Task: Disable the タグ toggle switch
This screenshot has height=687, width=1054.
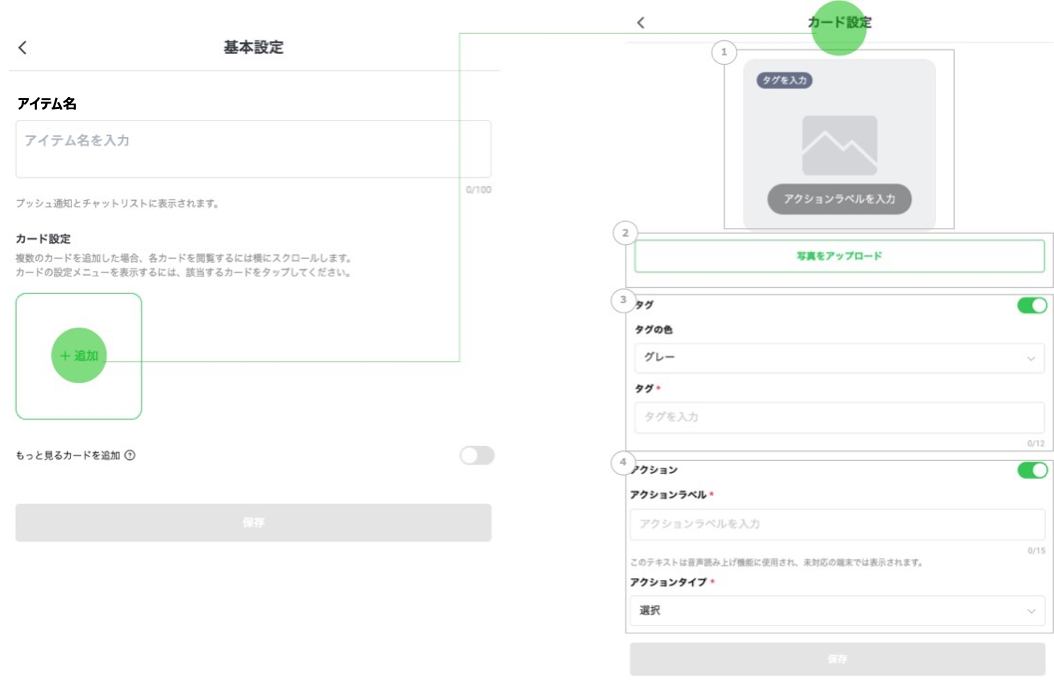Action: pos(1032,305)
